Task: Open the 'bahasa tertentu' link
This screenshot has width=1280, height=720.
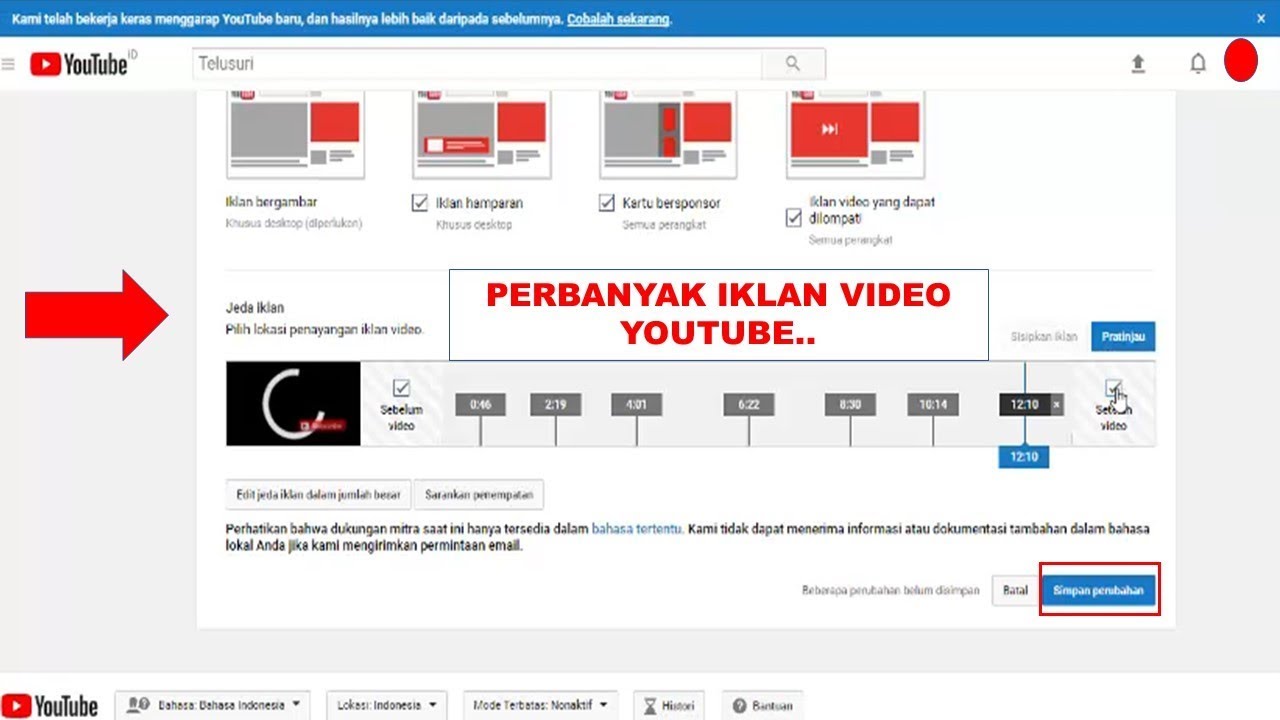Action: point(637,528)
